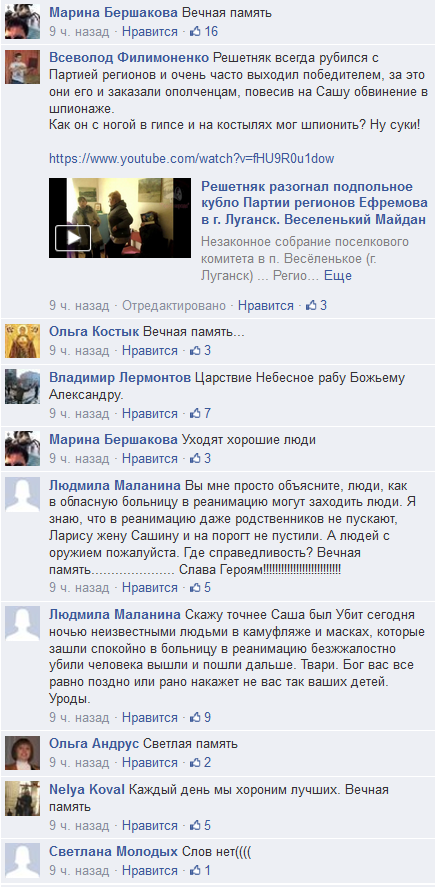This screenshot has width=437, height=887.
Task: Open Всеволод Филимоненко's profile avatar
Action: [23, 67]
